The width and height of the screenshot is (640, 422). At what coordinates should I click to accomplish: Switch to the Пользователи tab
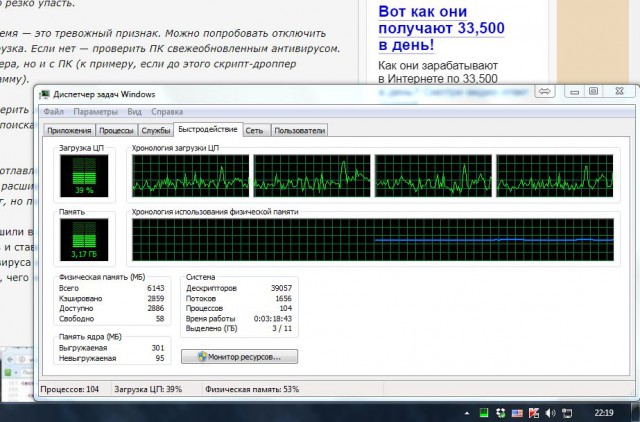point(300,131)
